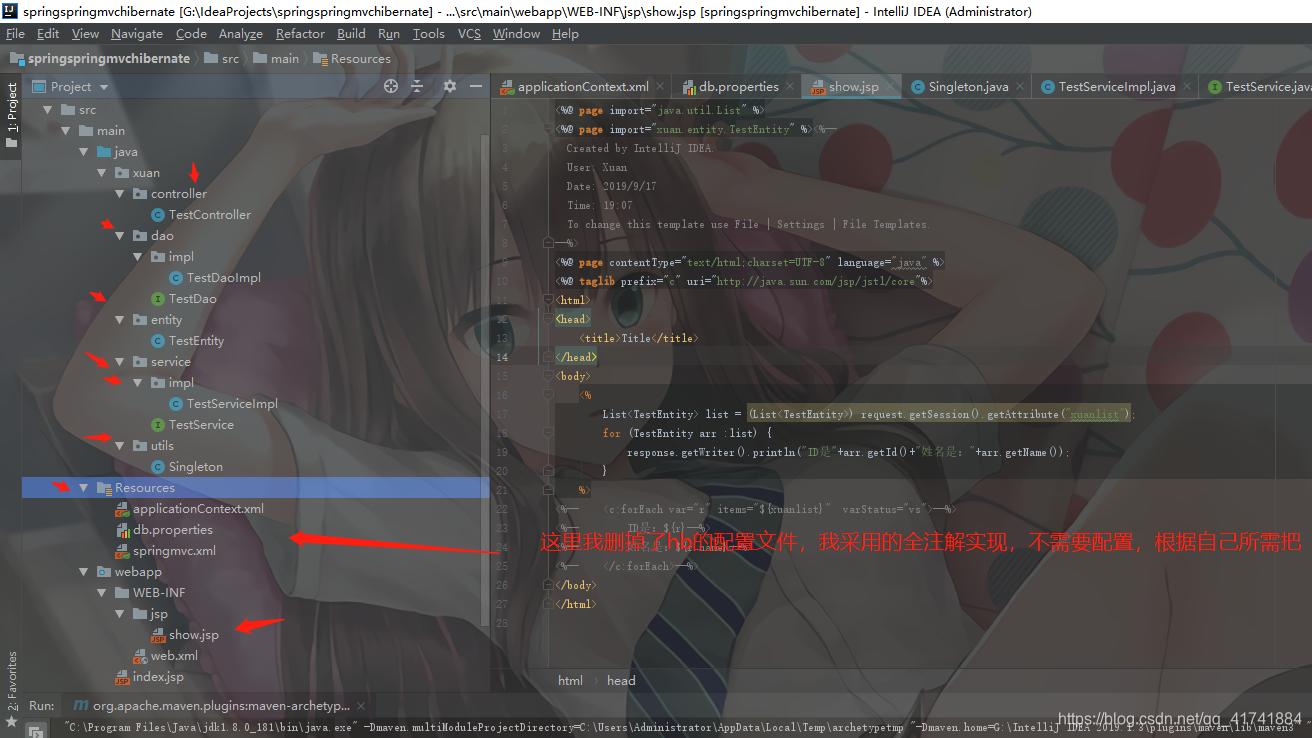Click the db.properties file icon in tree
1312x738 pixels.
[122, 530]
